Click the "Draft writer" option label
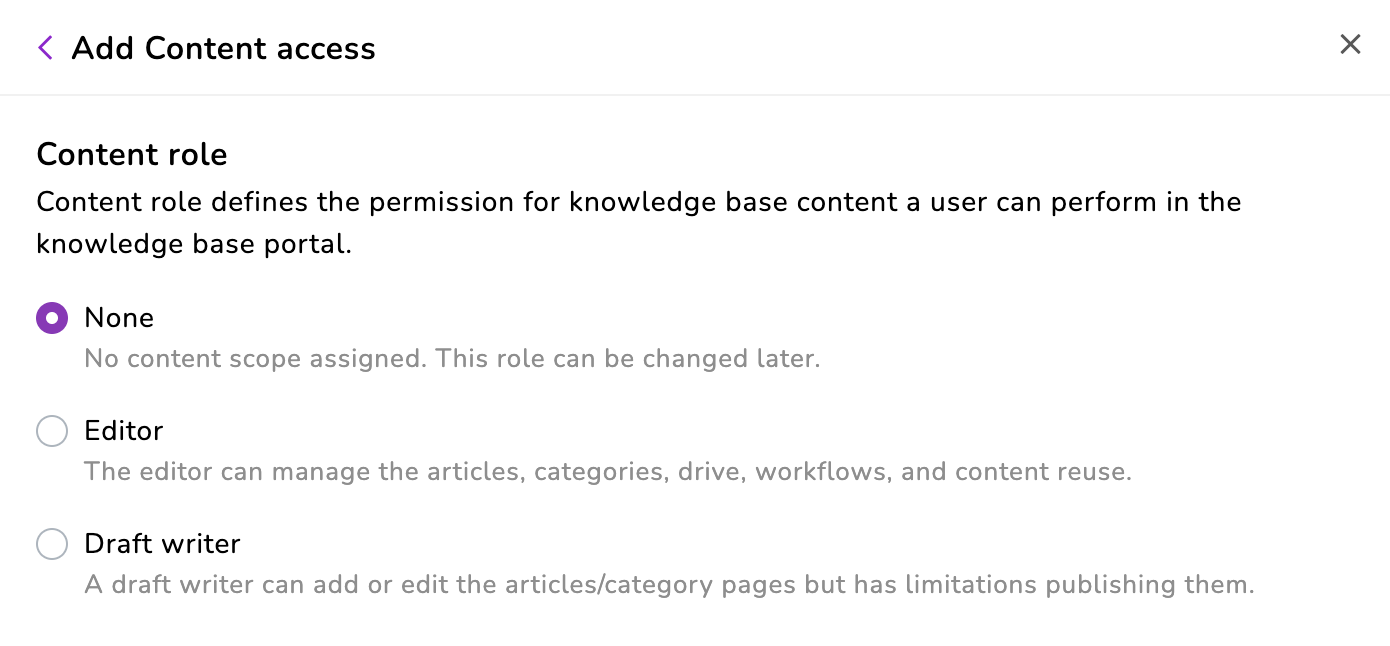The height and width of the screenshot is (646, 1390). click(162, 544)
